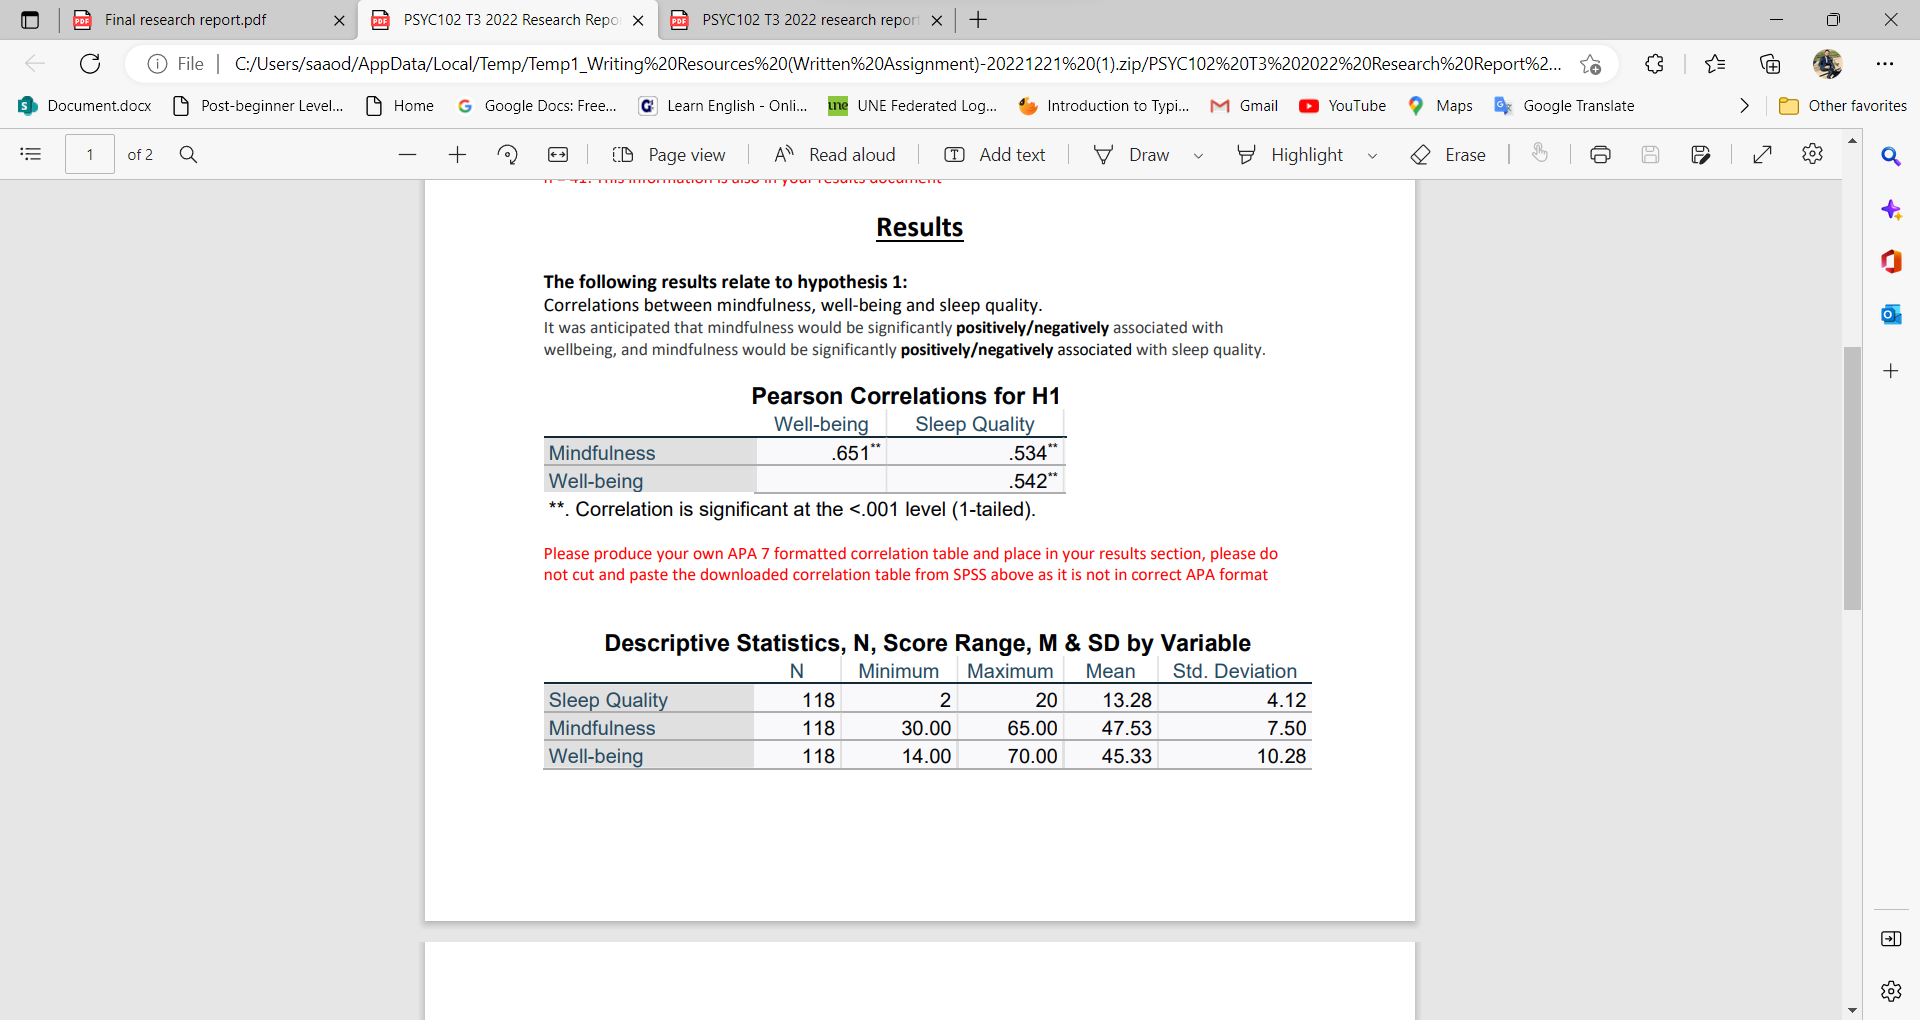Click the fit to width icon
Viewport: 1920px width, 1020px height.
coord(558,154)
